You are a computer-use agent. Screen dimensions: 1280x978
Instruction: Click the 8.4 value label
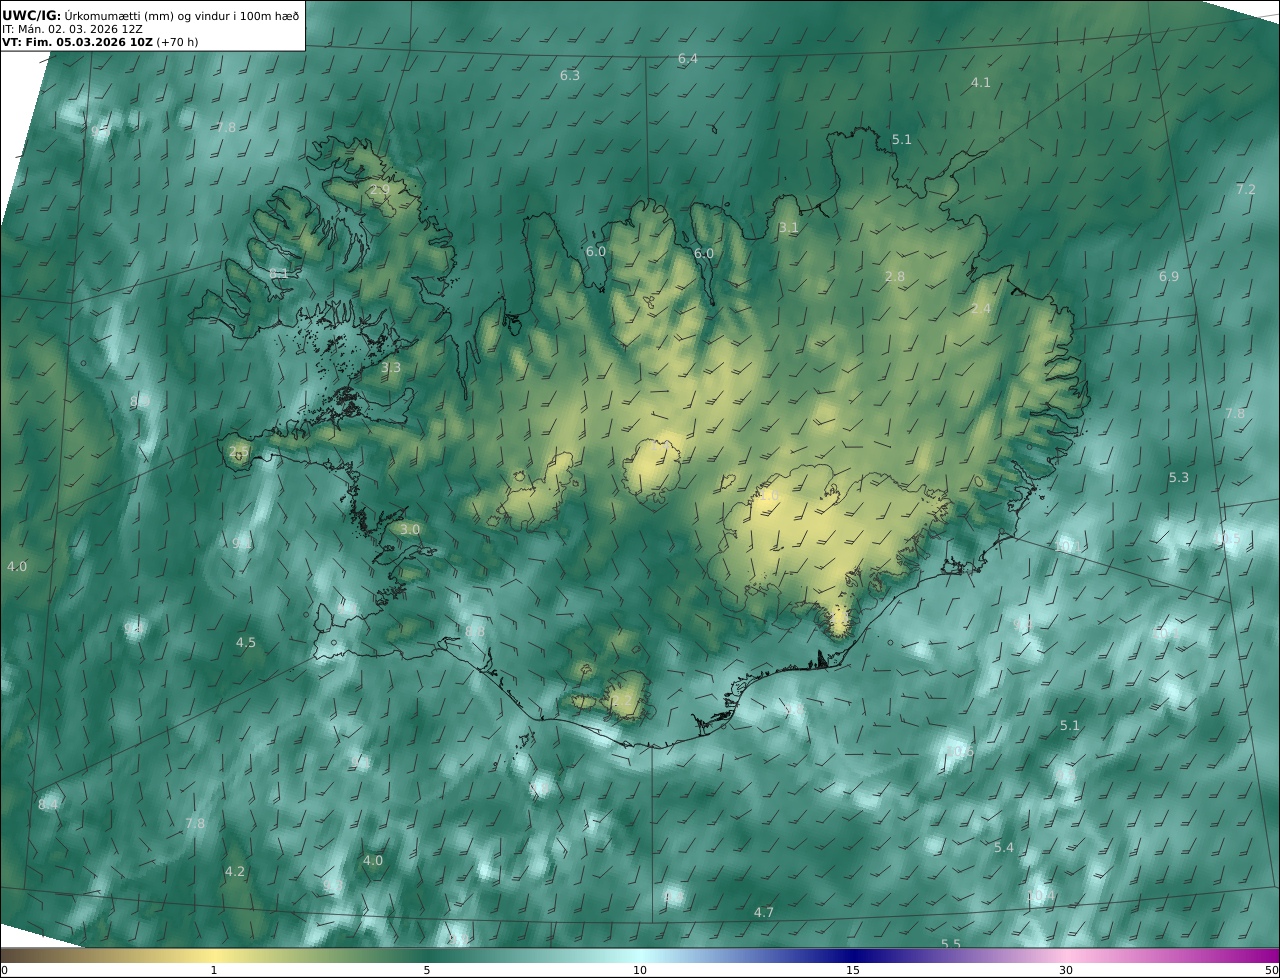pyautogui.click(x=48, y=804)
